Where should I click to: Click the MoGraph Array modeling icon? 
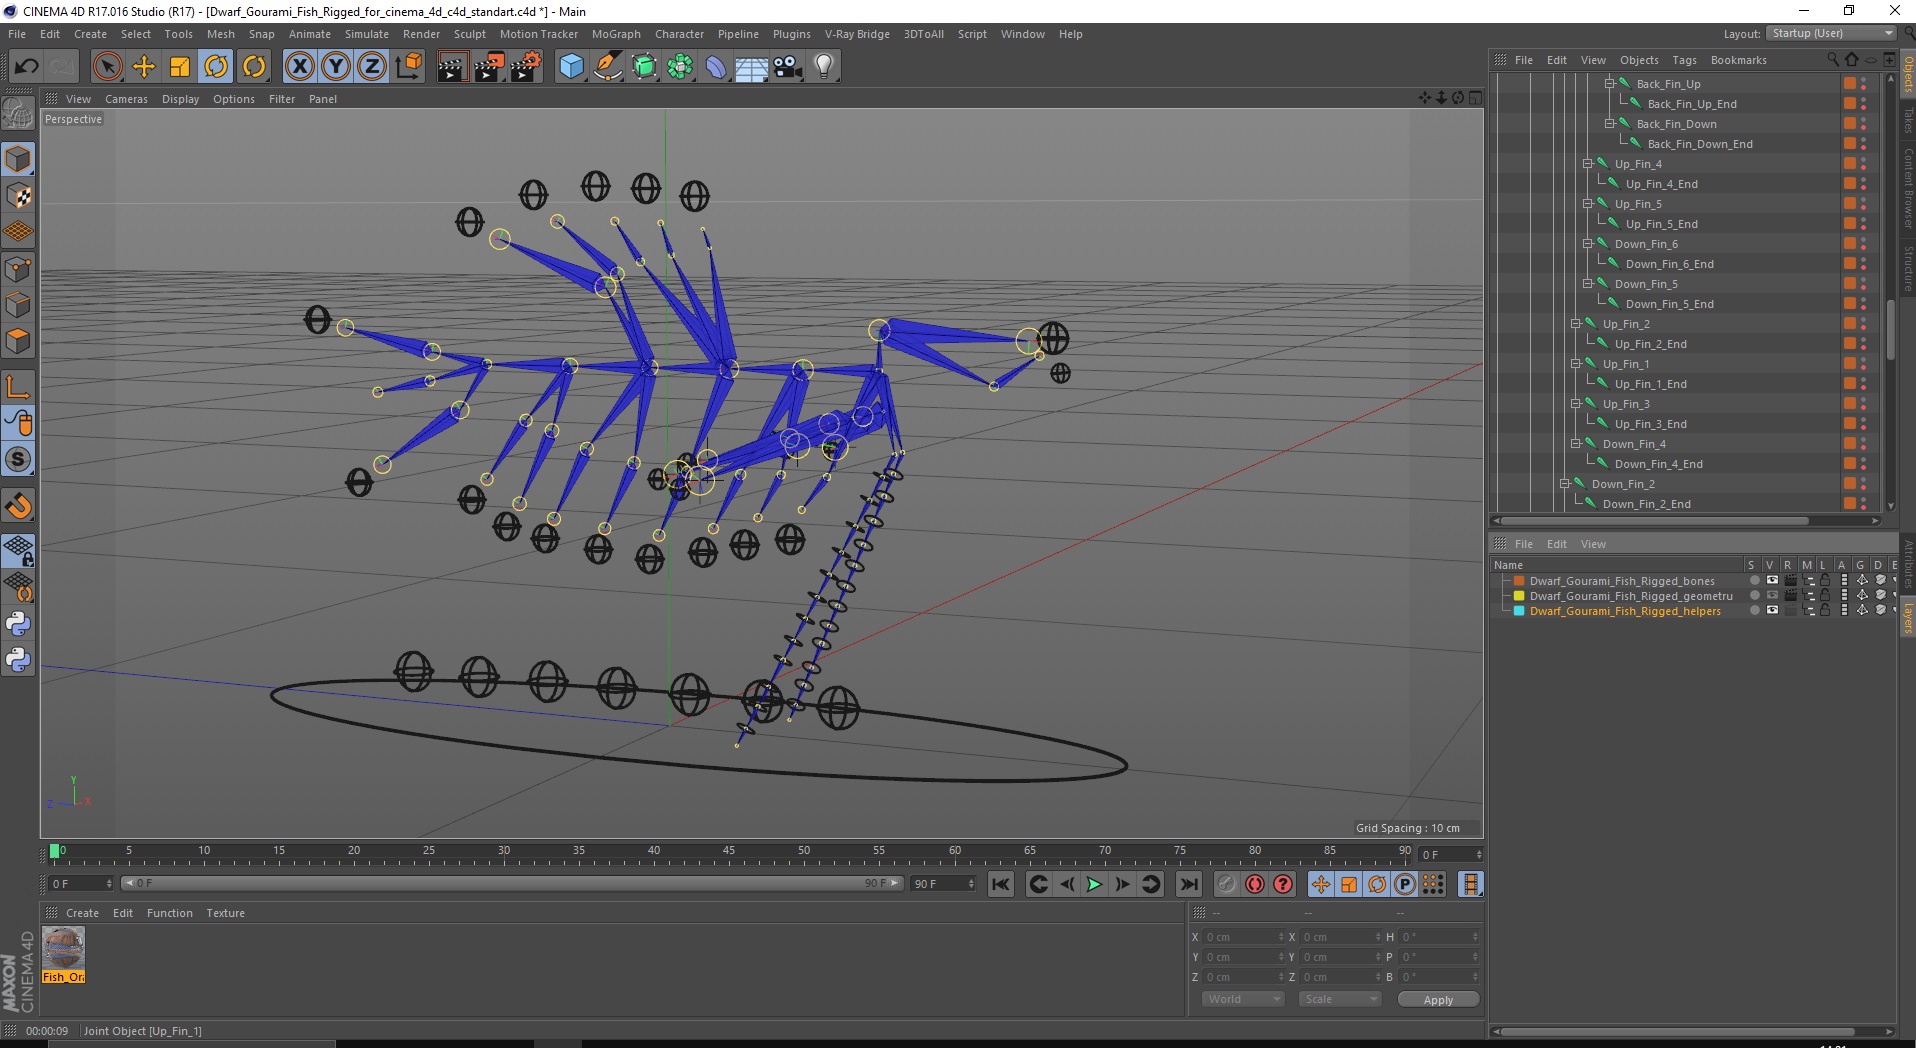681,67
